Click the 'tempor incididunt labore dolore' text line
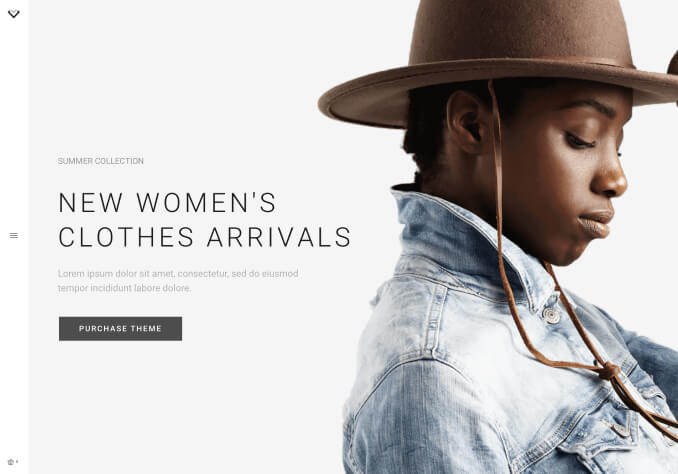678x474 pixels. (x=125, y=288)
